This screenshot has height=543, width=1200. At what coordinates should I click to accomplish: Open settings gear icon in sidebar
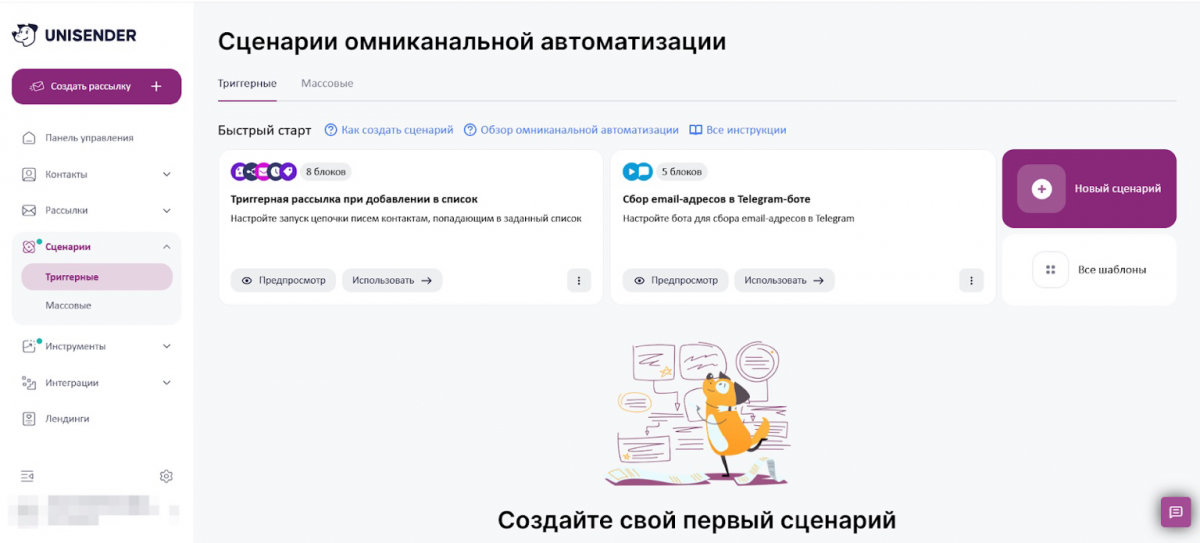[166, 476]
